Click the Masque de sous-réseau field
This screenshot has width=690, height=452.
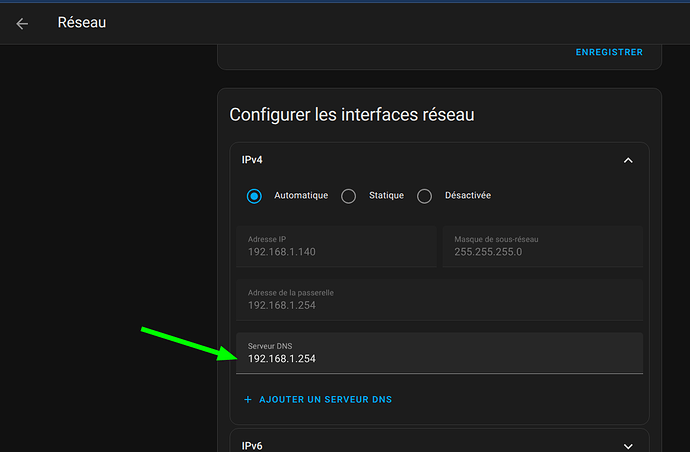[542, 247]
